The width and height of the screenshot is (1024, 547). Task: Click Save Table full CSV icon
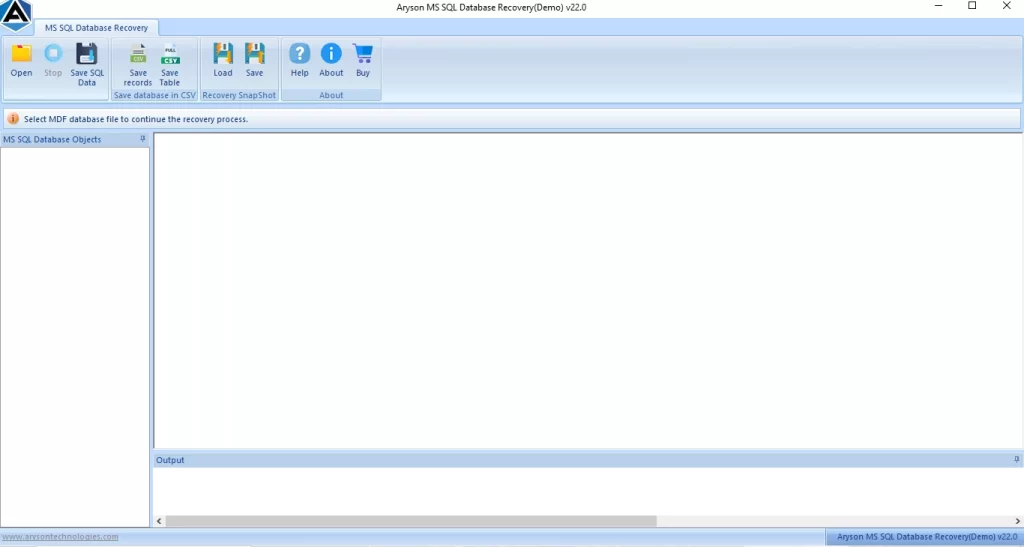170,64
